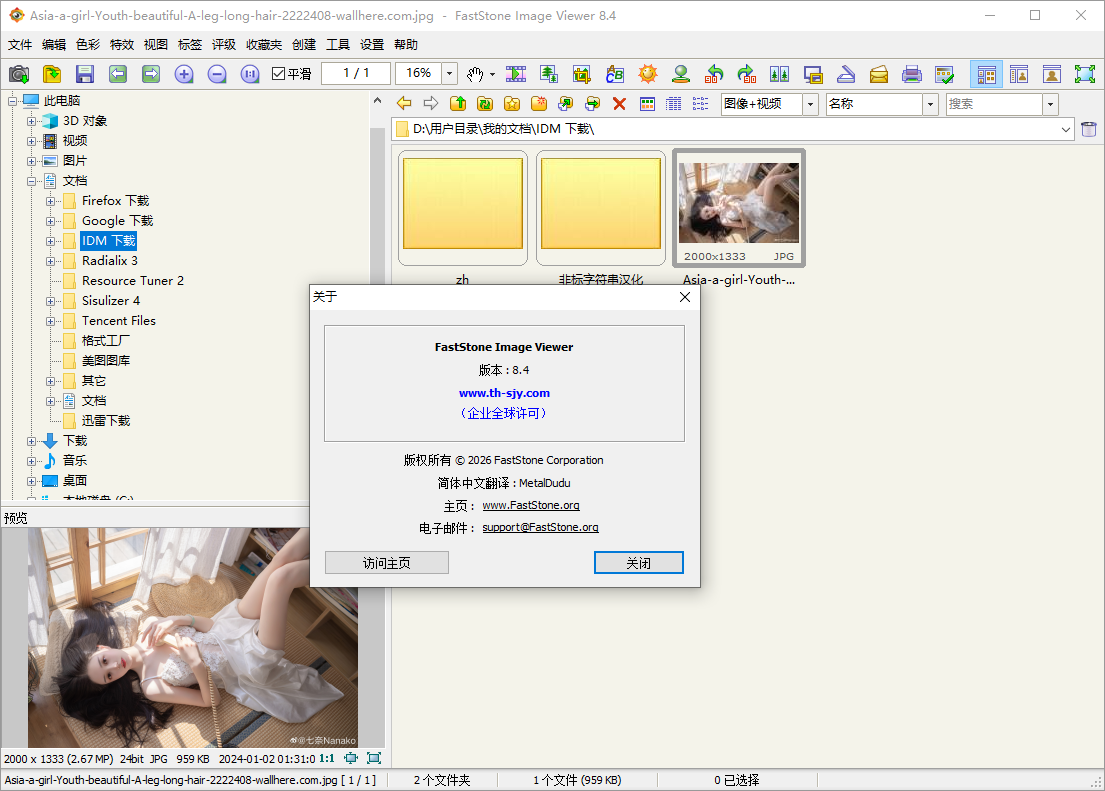This screenshot has width=1105, height=791.
Task: Rotate the image right 90 degrees
Action: [x=747, y=74]
